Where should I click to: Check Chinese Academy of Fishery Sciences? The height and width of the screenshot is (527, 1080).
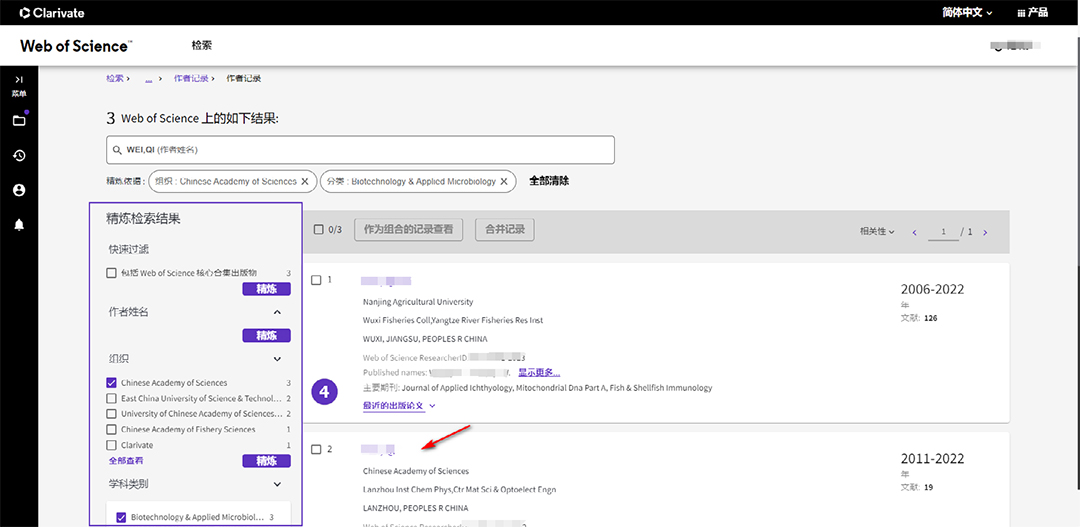[112, 429]
